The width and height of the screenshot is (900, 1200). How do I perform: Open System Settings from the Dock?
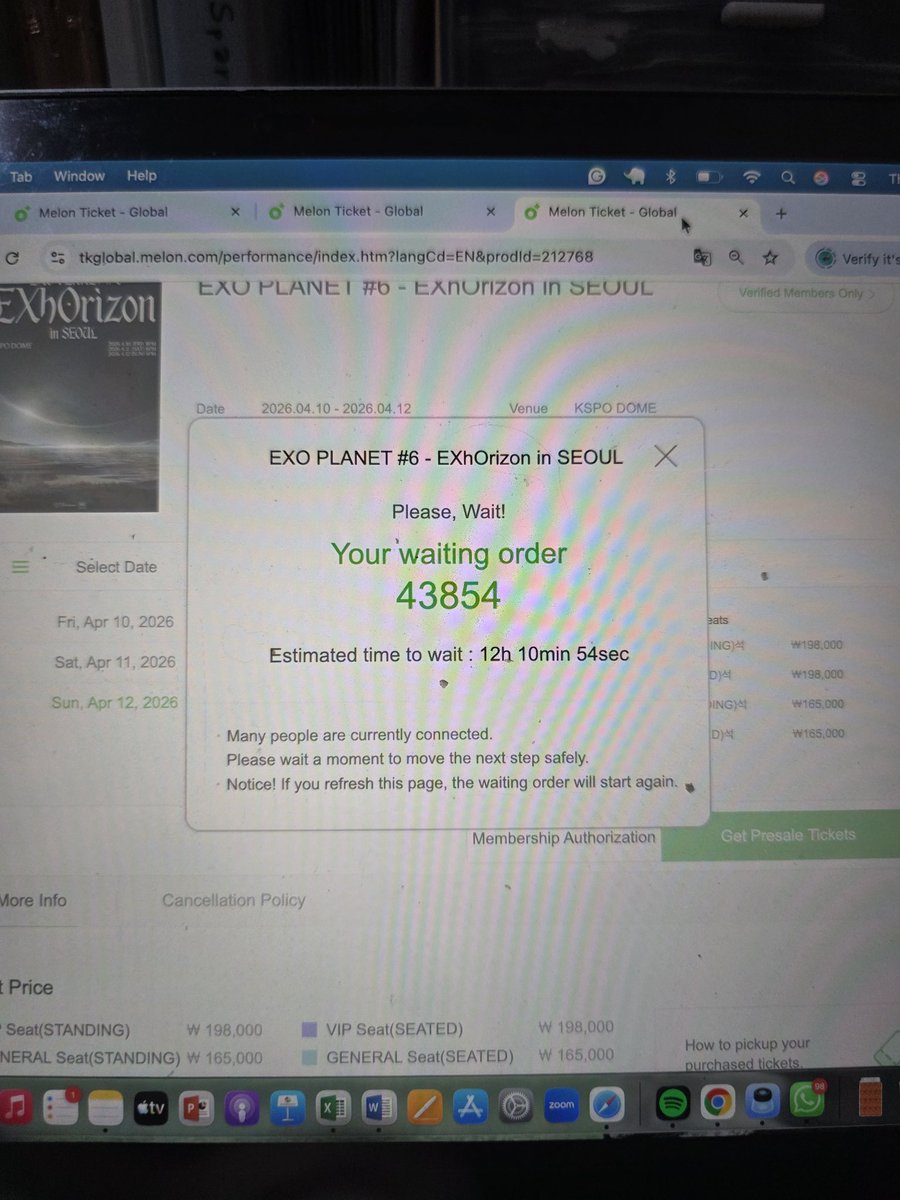[516, 1106]
